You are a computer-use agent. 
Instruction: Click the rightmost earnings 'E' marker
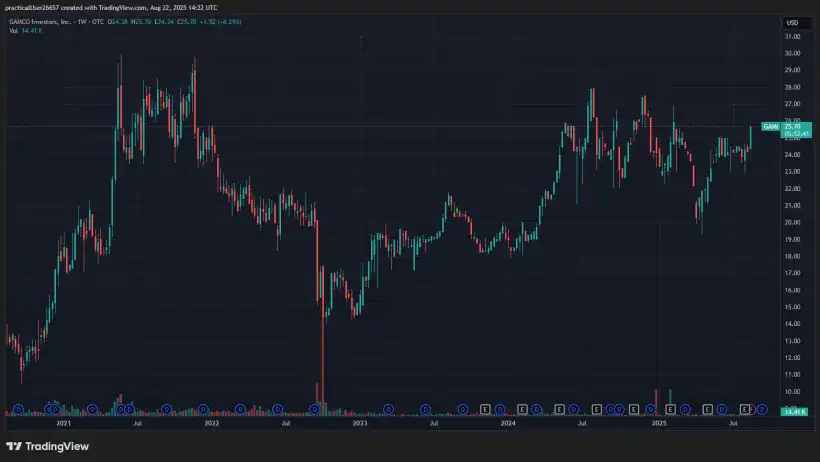tap(745, 409)
